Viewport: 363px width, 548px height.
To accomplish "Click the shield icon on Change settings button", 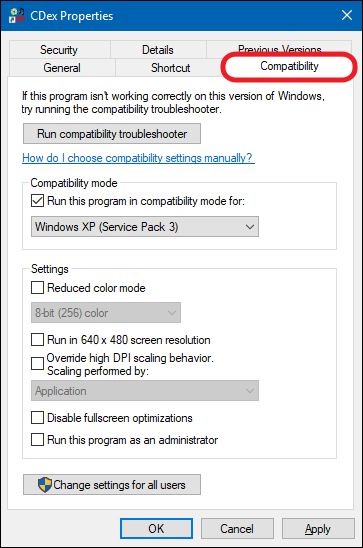I will pos(45,485).
